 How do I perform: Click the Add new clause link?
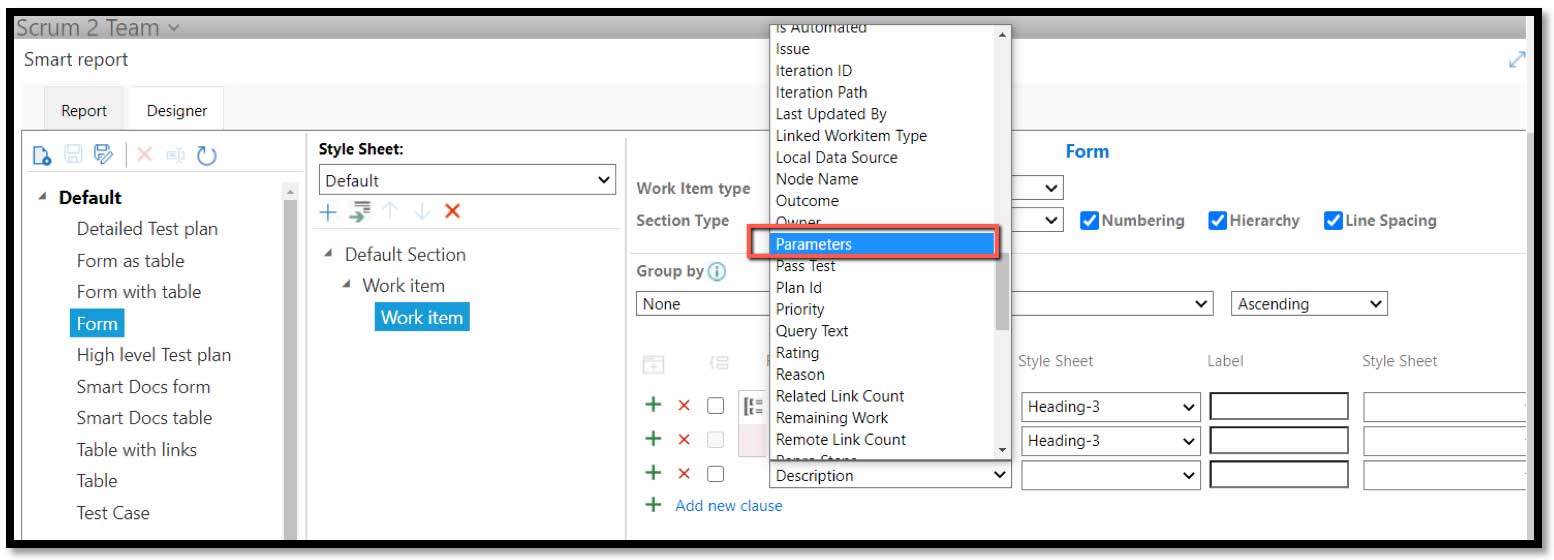coord(728,506)
